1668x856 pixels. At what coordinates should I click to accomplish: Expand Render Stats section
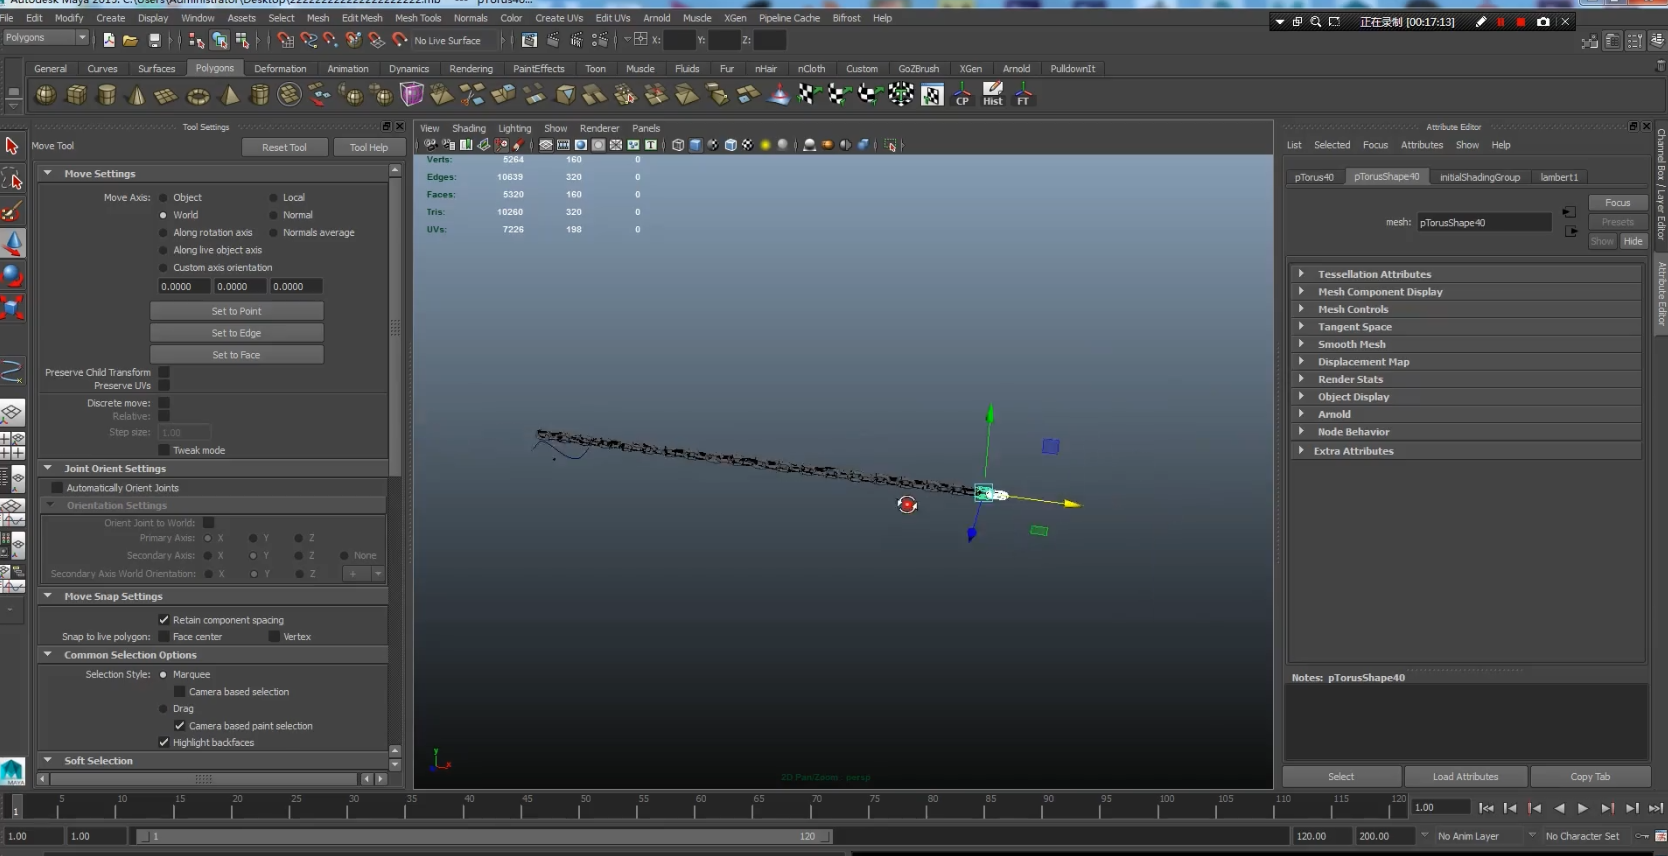[1301, 379]
